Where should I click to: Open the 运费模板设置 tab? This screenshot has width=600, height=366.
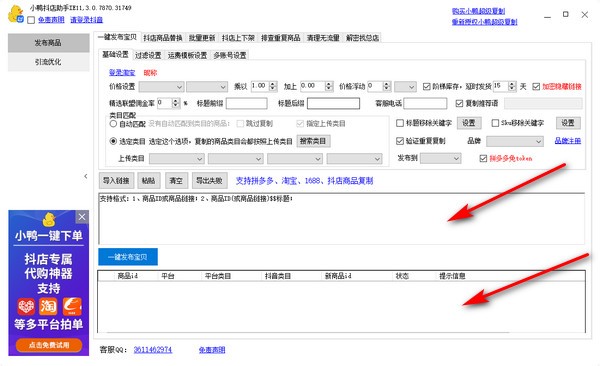[187, 56]
